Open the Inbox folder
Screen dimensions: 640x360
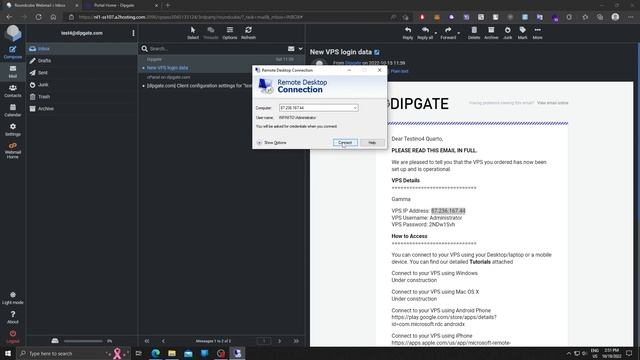[x=82, y=49]
